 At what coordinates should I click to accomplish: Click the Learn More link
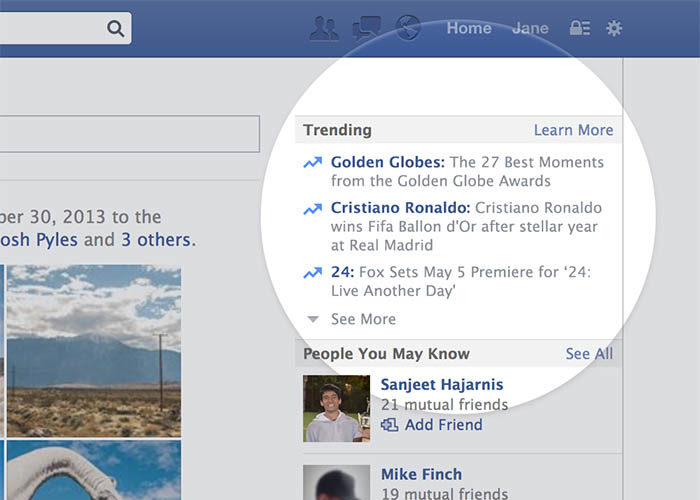(573, 130)
